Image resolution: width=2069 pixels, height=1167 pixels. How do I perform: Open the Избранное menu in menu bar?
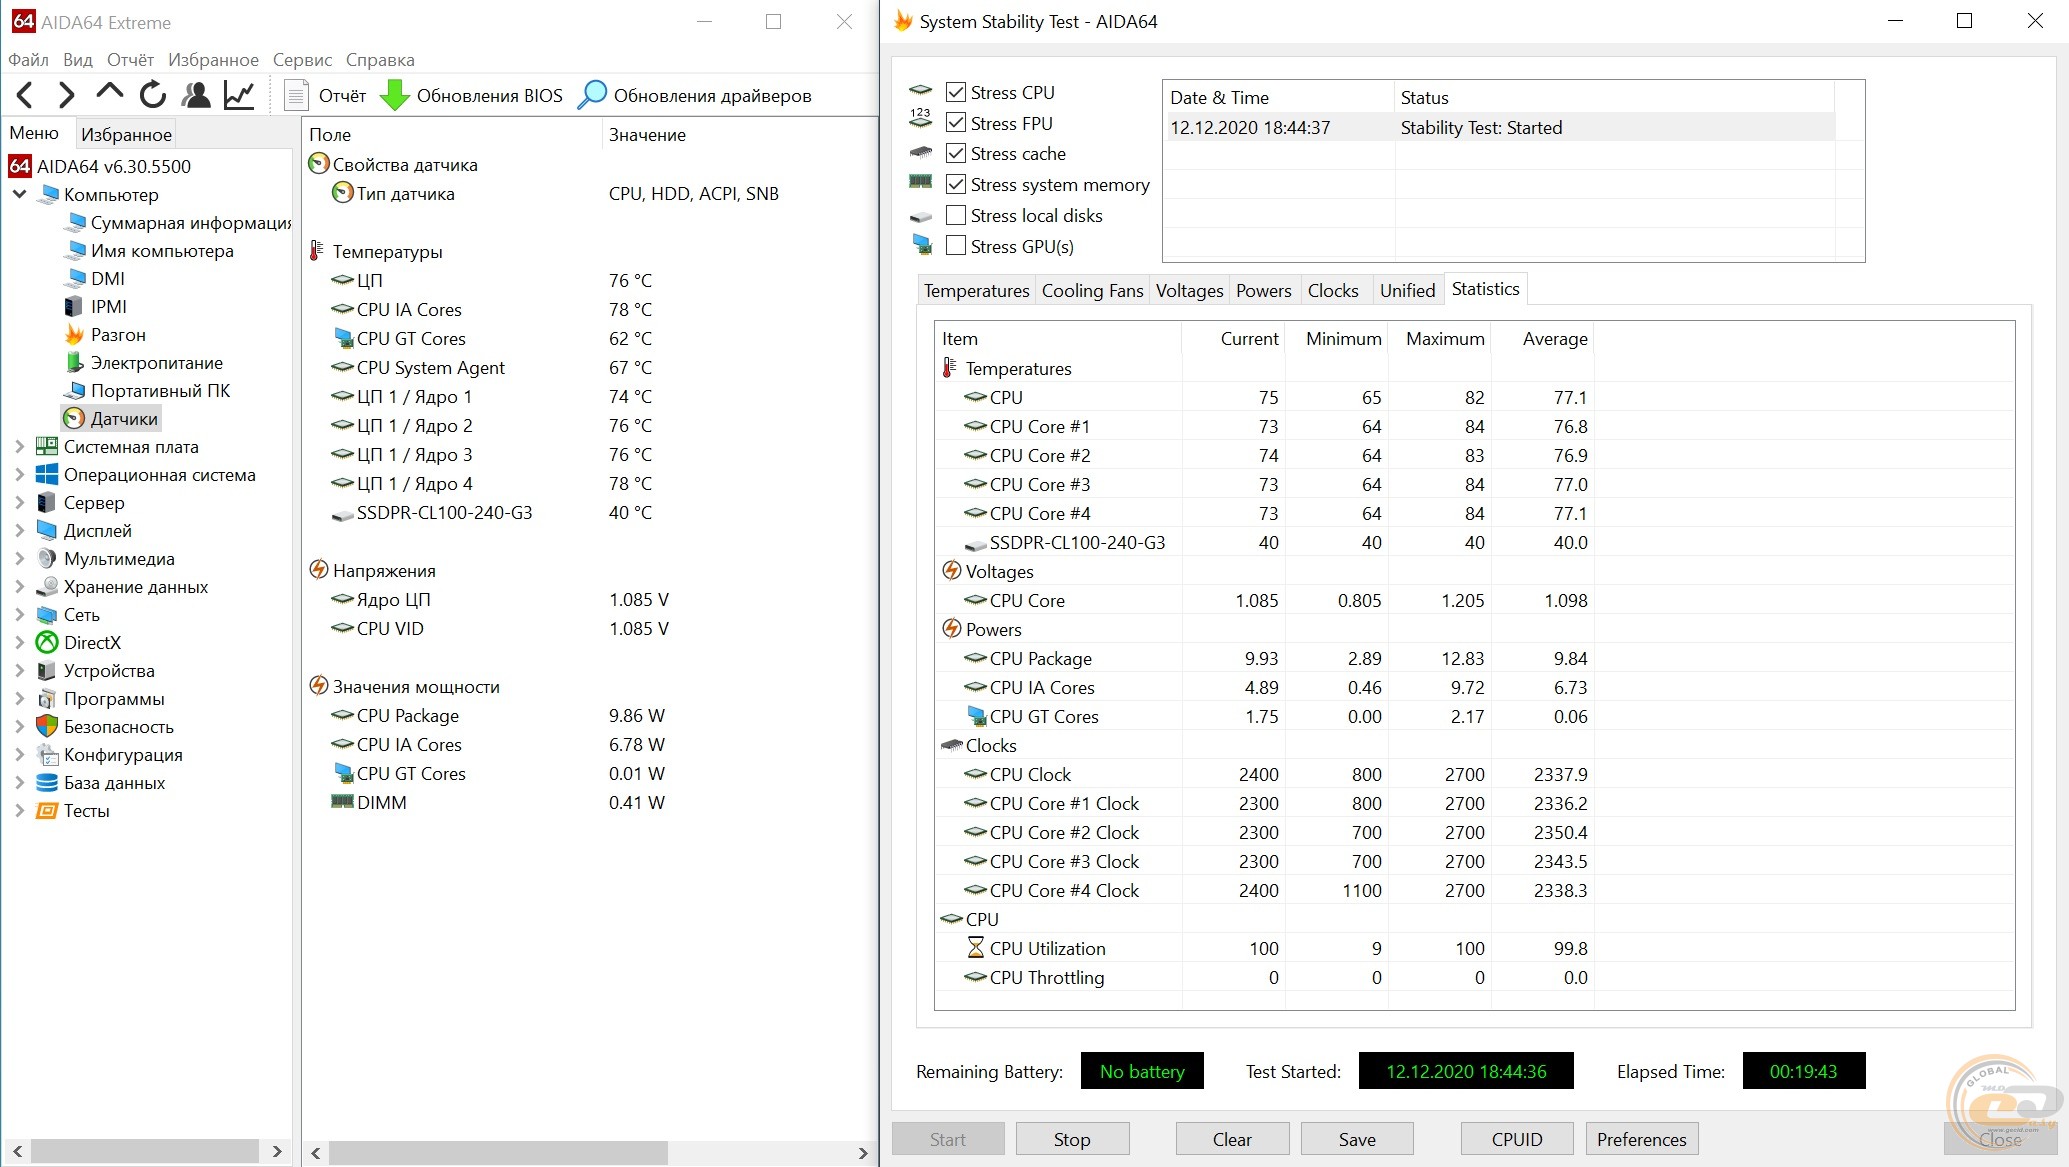click(213, 60)
